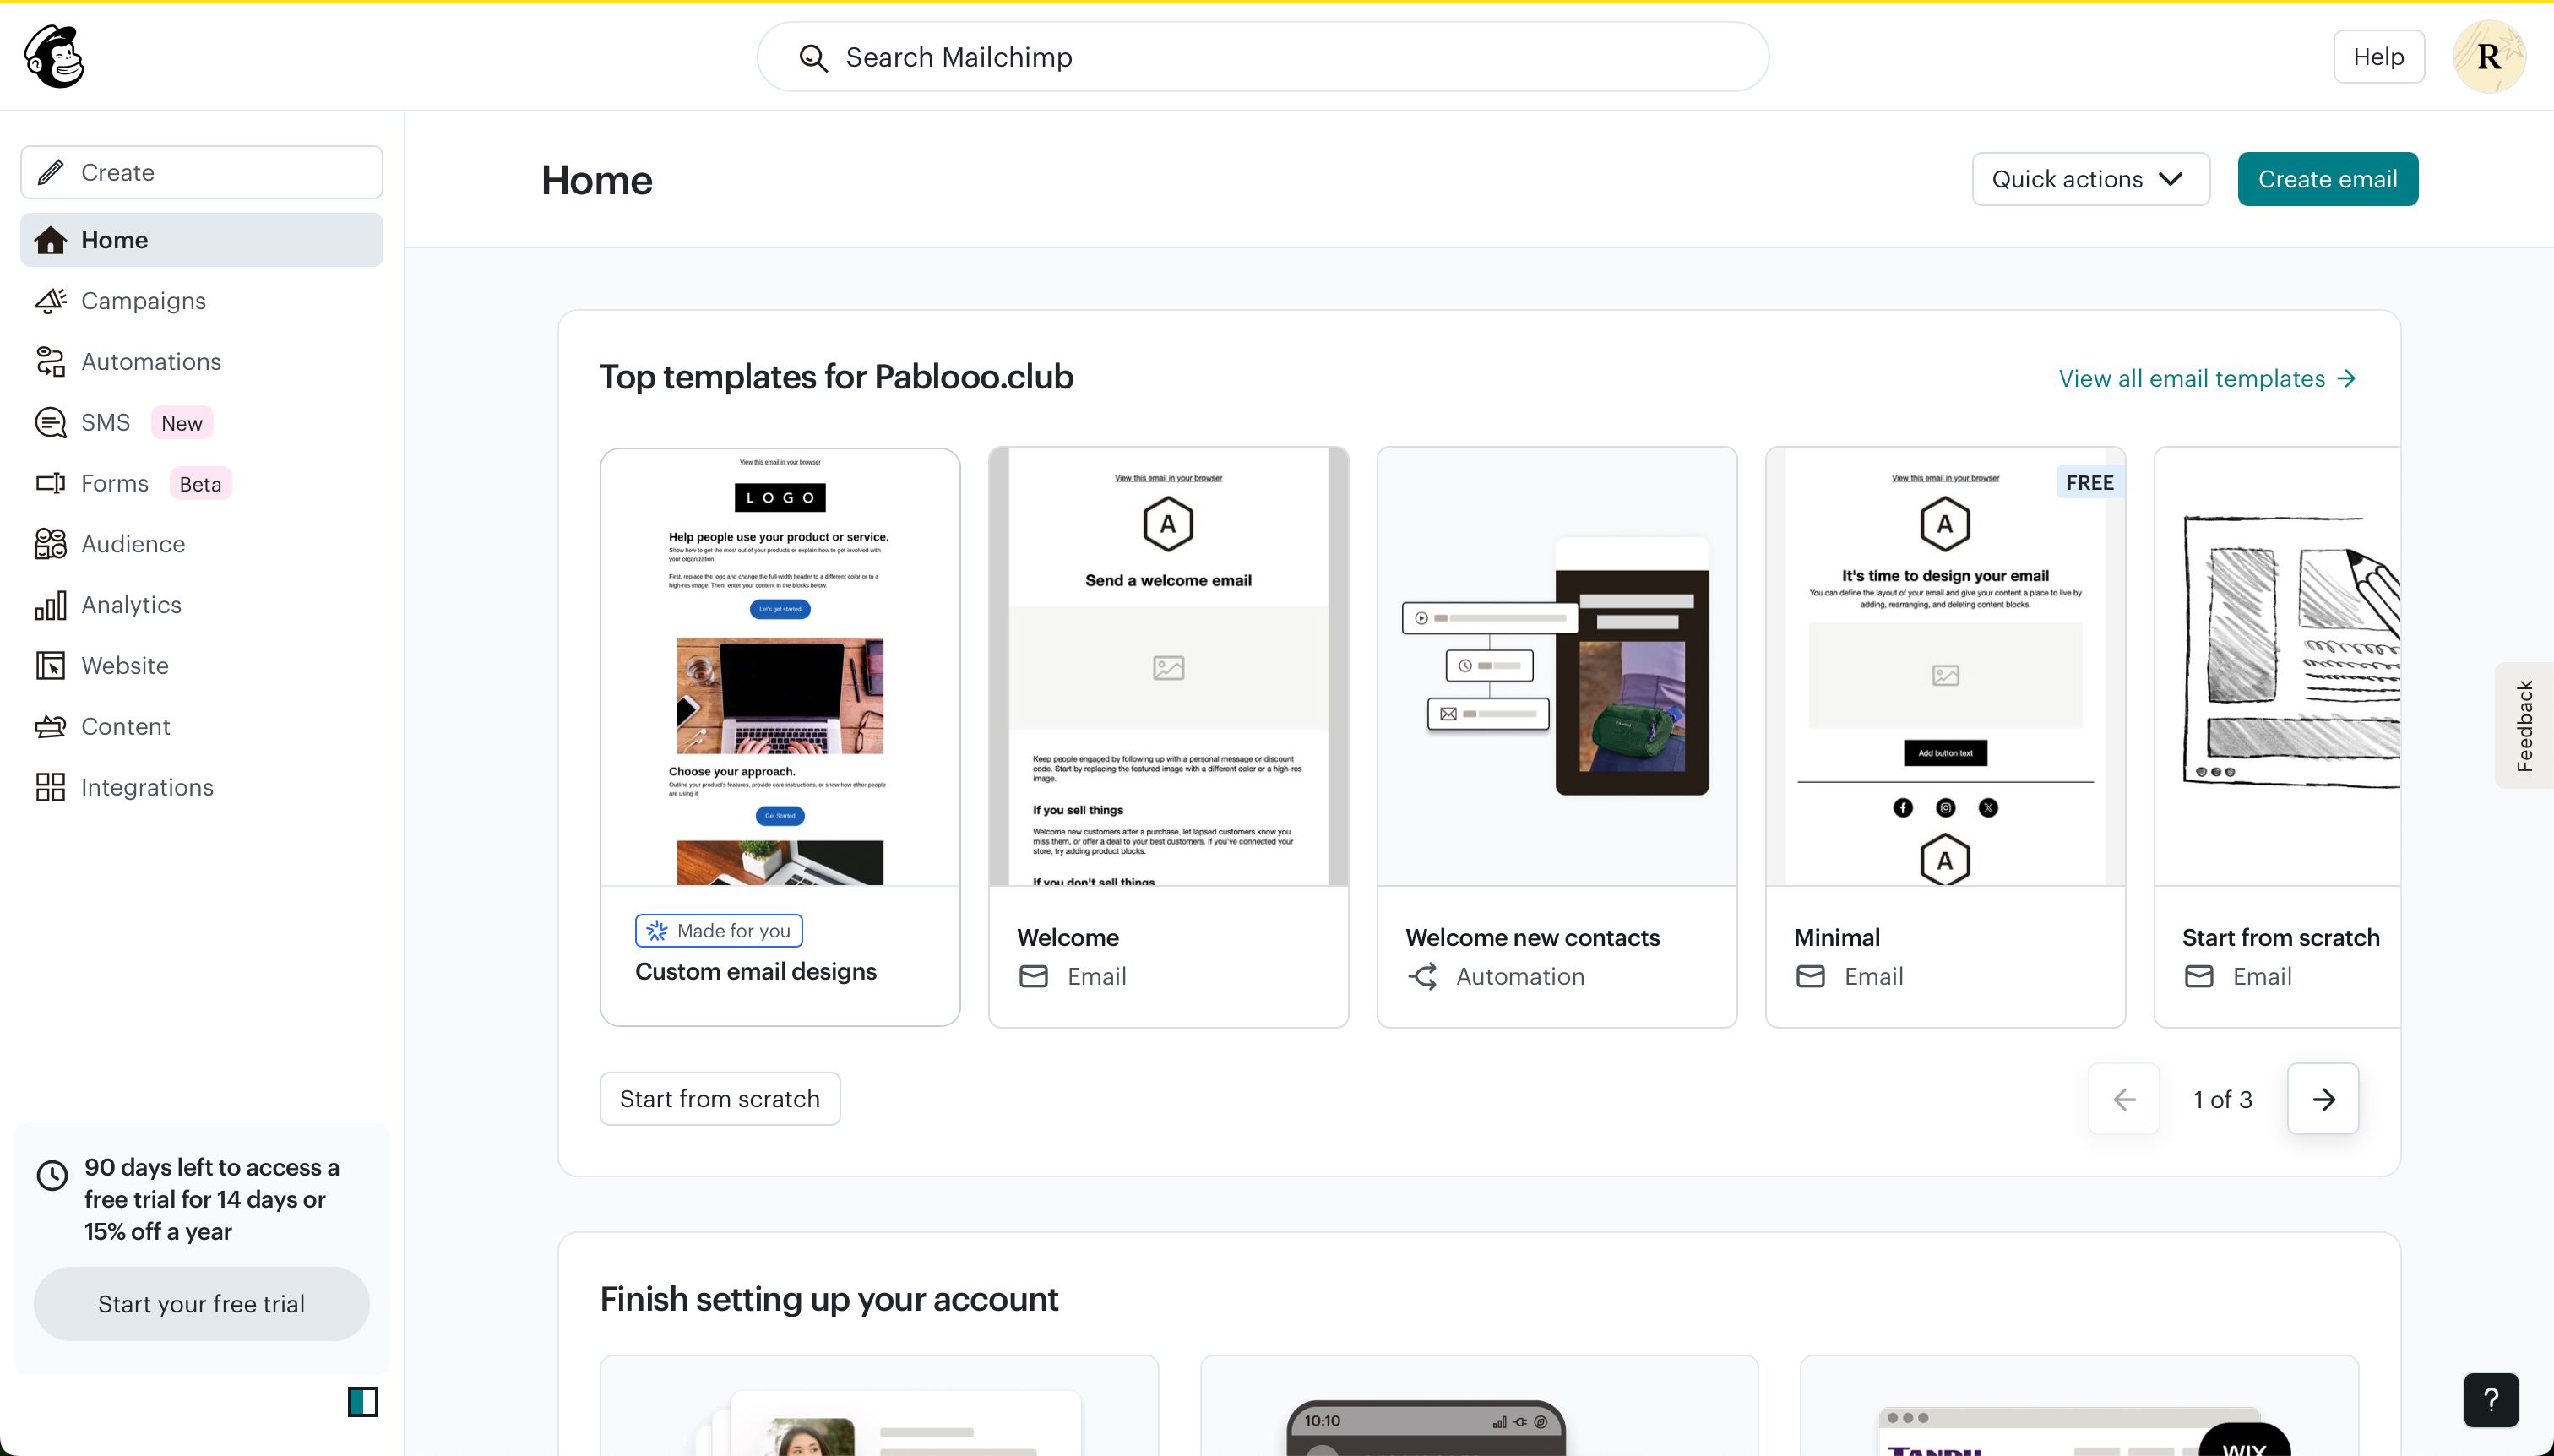Viewport: 2554px width, 1456px height.
Task: Click the '1 of 3' page indicator
Action: (x=2223, y=1100)
